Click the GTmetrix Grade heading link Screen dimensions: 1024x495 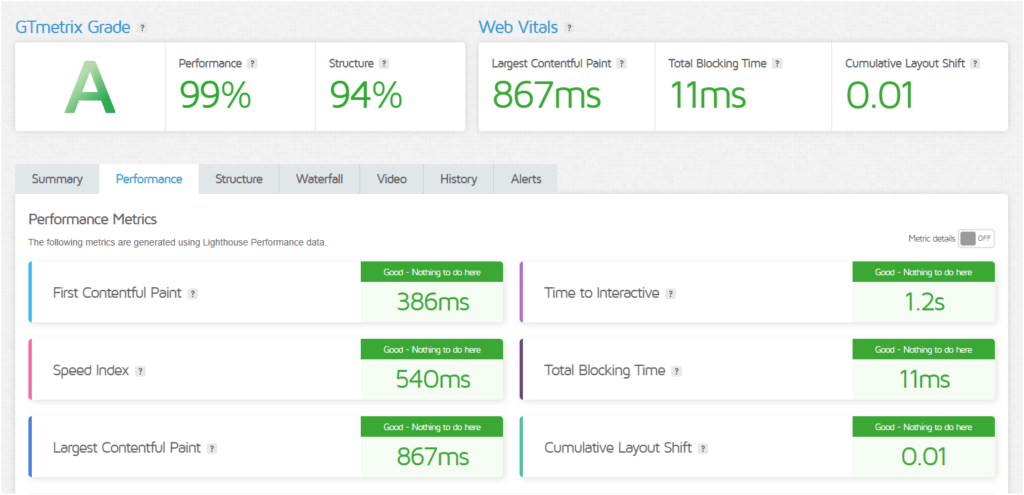click(72, 27)
